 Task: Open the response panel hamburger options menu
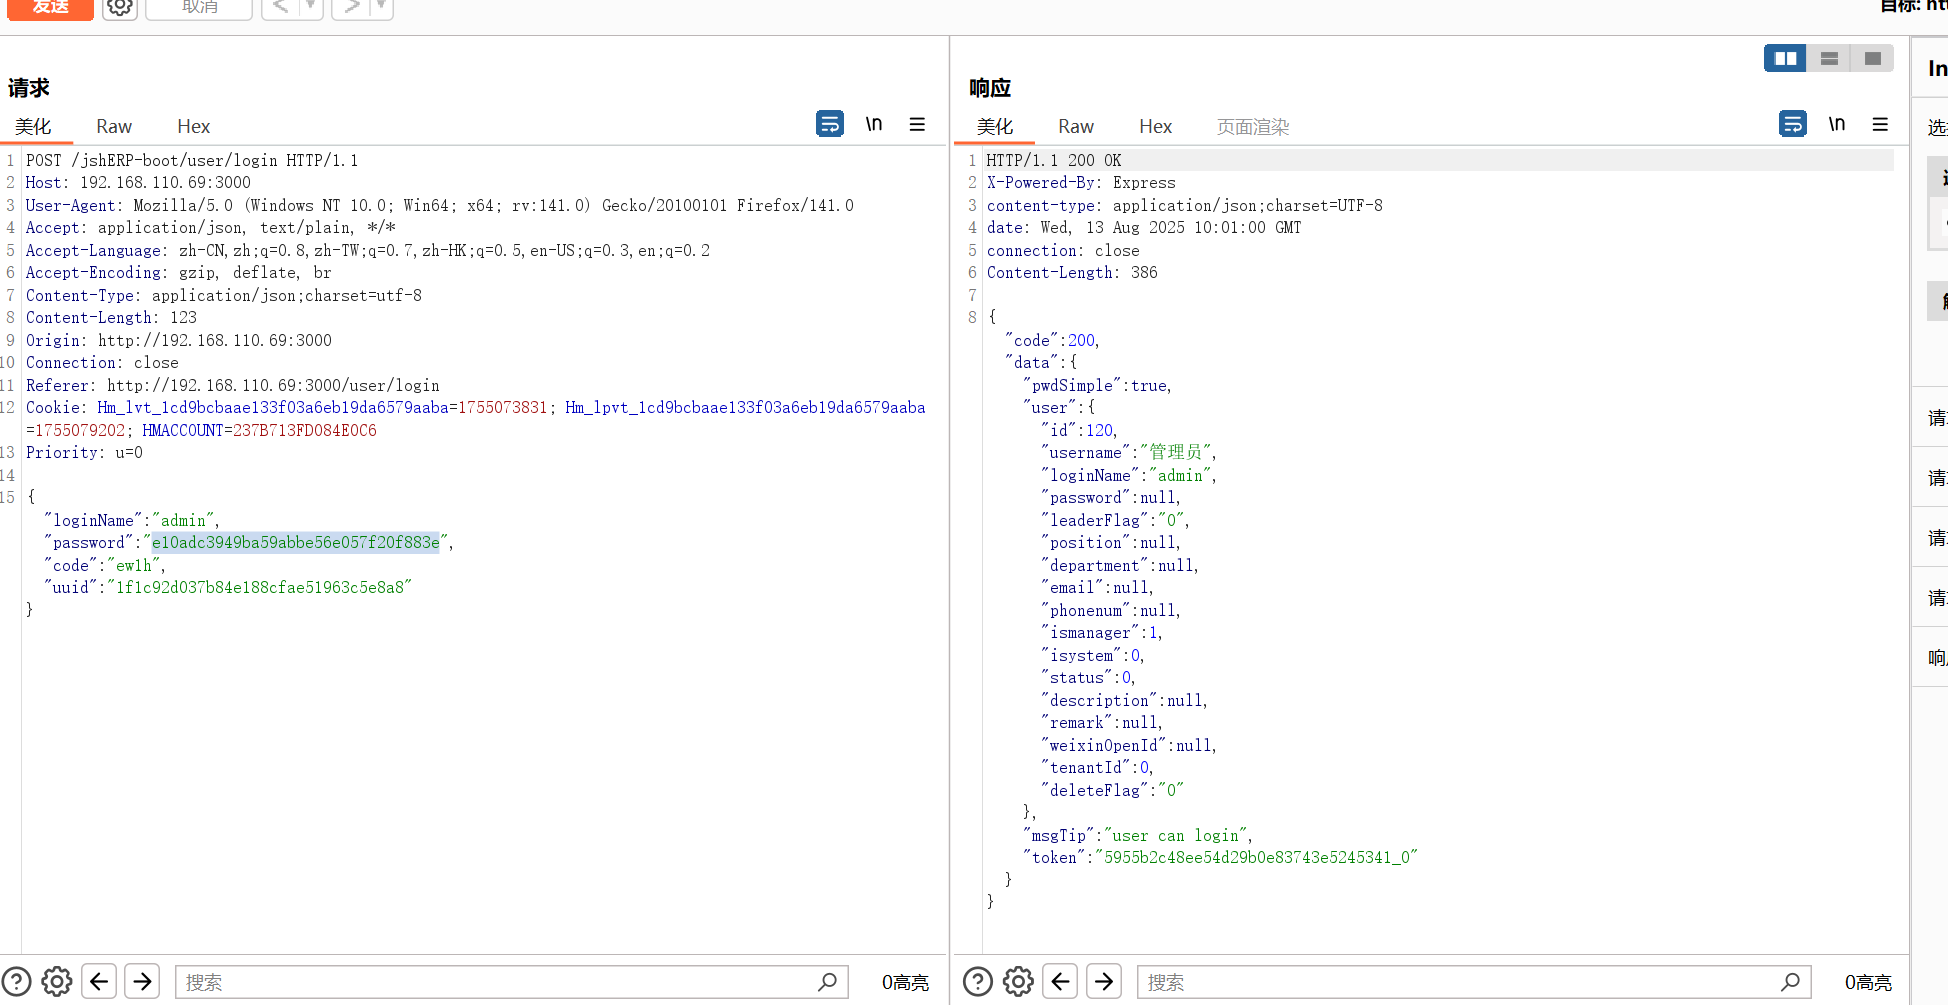1880,124
